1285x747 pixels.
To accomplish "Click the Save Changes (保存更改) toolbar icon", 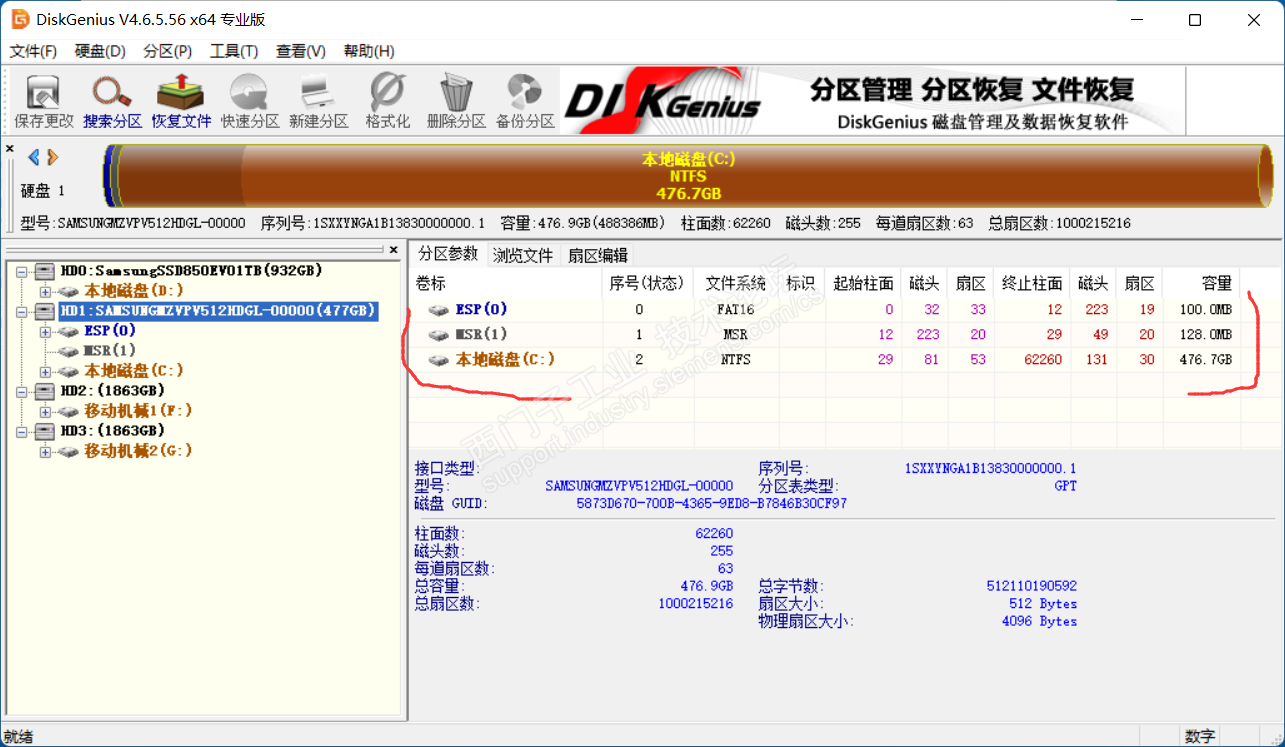I will point(44,92).
